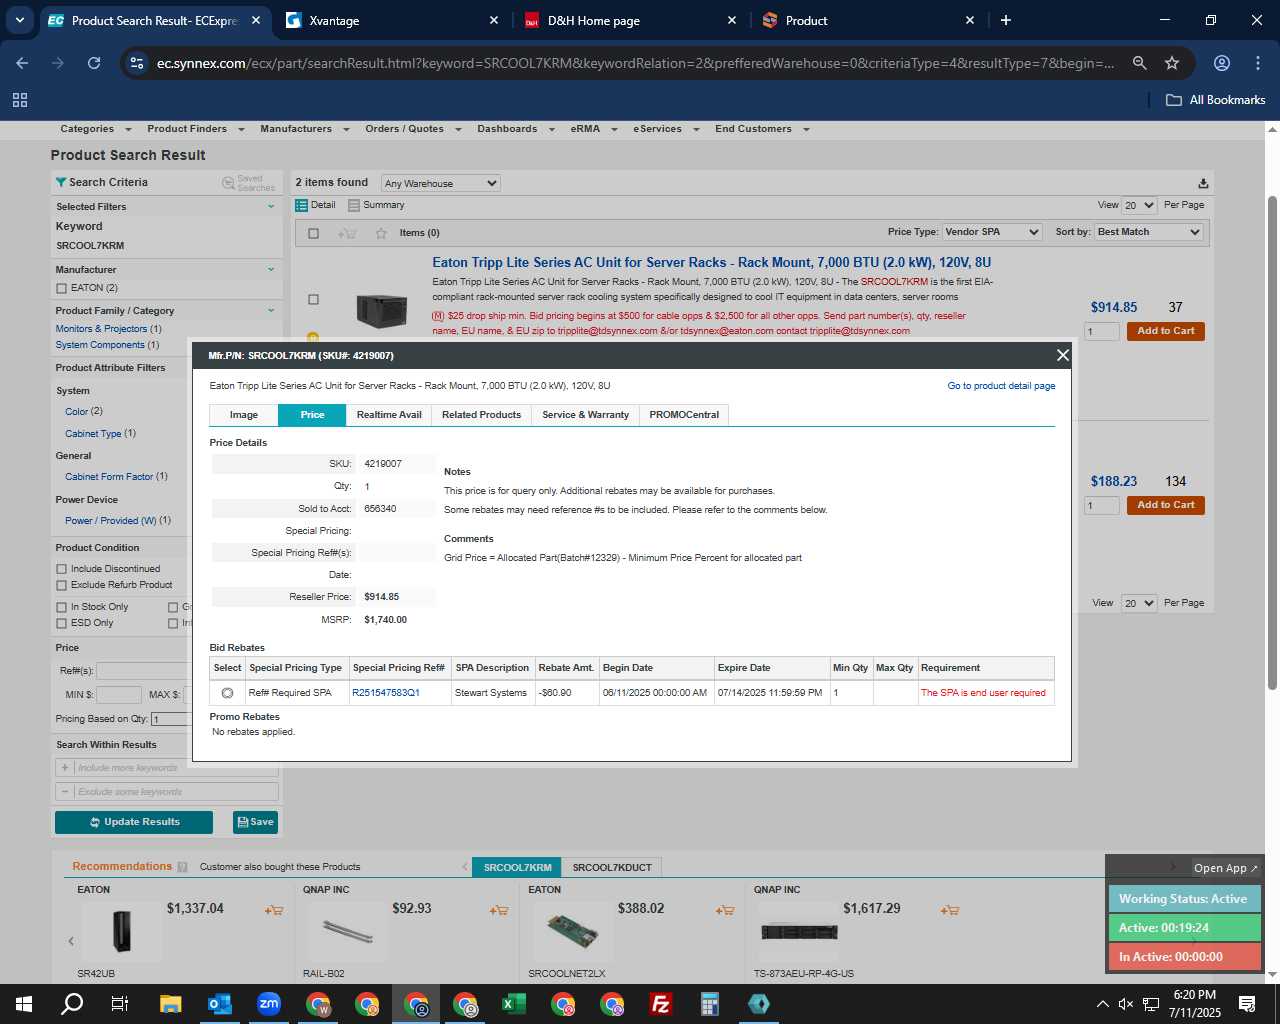Open the Sort by Best Match dropdown
The height and width of the screenshot is (1024, 1280).
[1149, 232]
